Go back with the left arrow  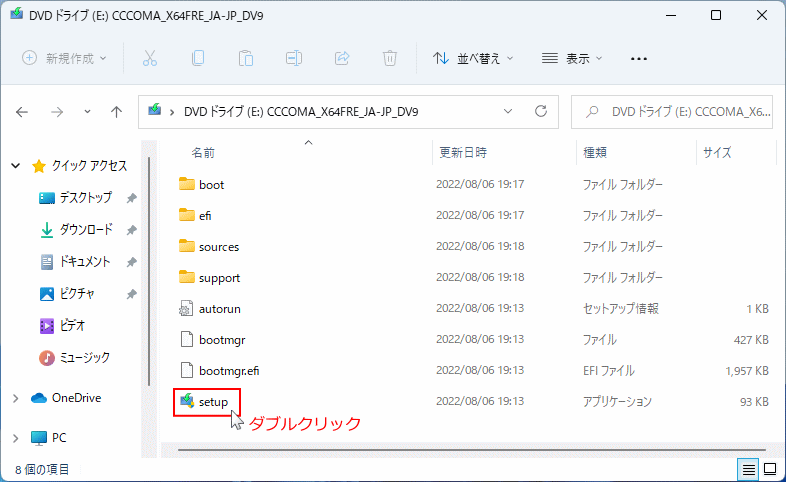[x=22, y=112]
